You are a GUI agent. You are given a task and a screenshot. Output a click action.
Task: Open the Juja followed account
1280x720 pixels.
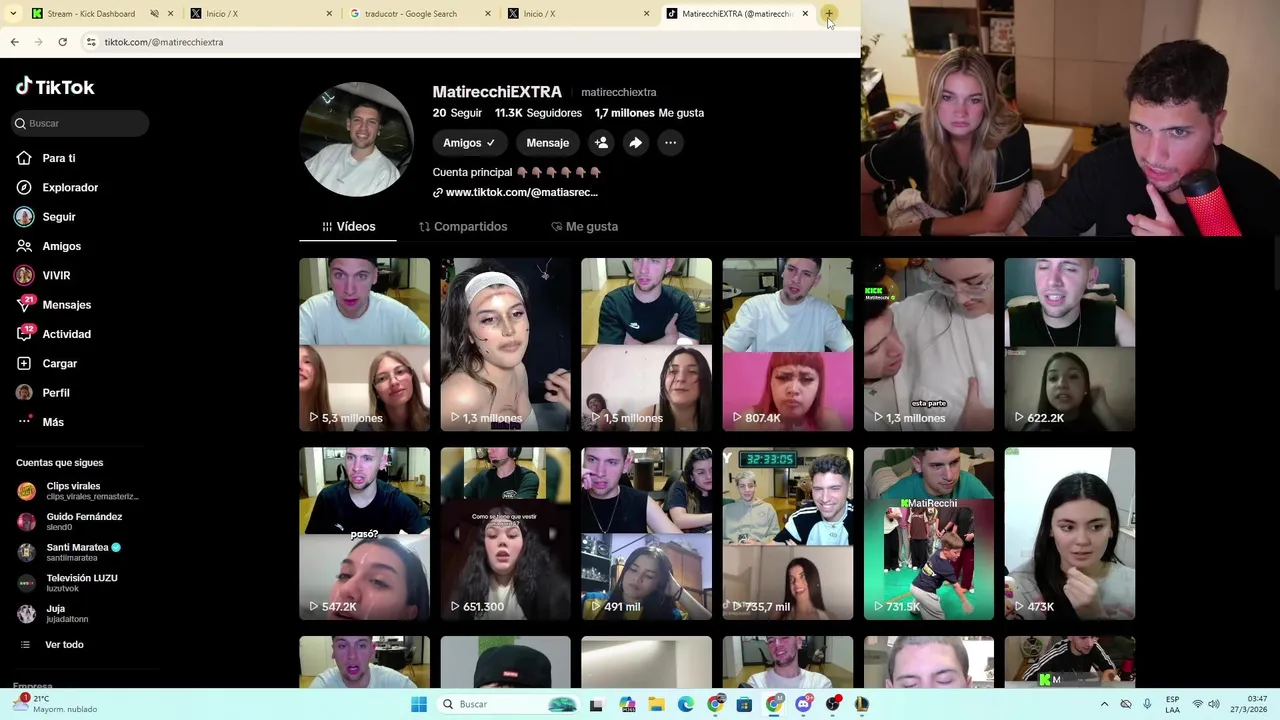pos(52,613)
